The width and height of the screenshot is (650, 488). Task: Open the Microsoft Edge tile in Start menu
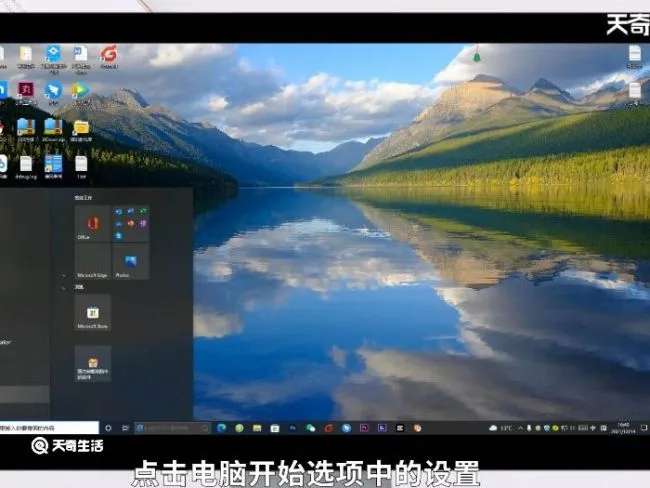coord(93,262)
